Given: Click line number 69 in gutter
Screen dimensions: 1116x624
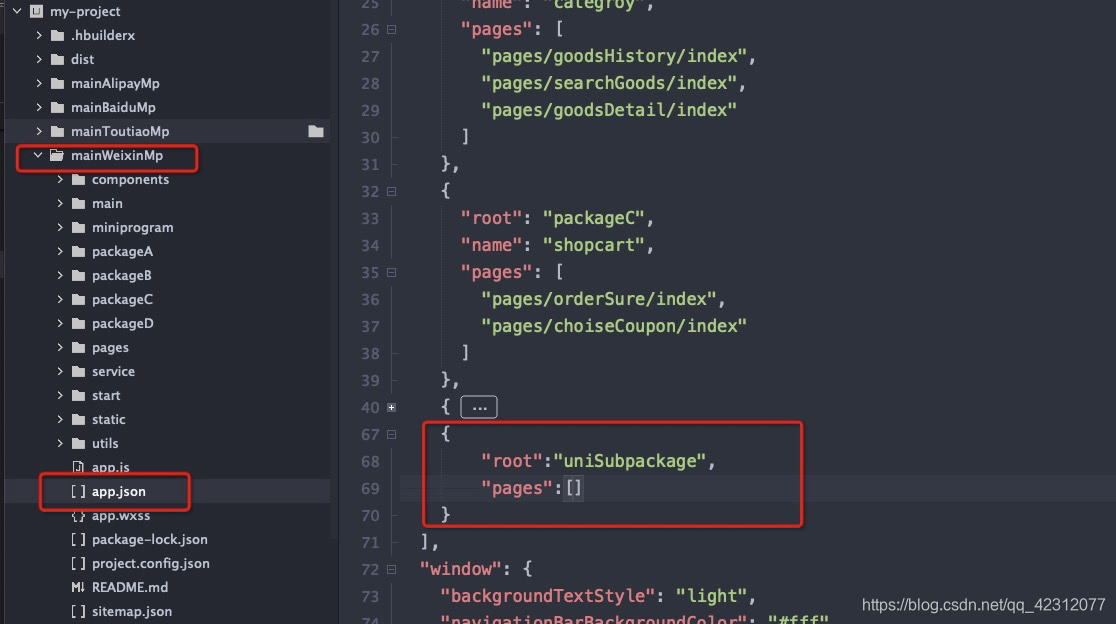Looking at the screenshot, I should click(x=370, y=489).
